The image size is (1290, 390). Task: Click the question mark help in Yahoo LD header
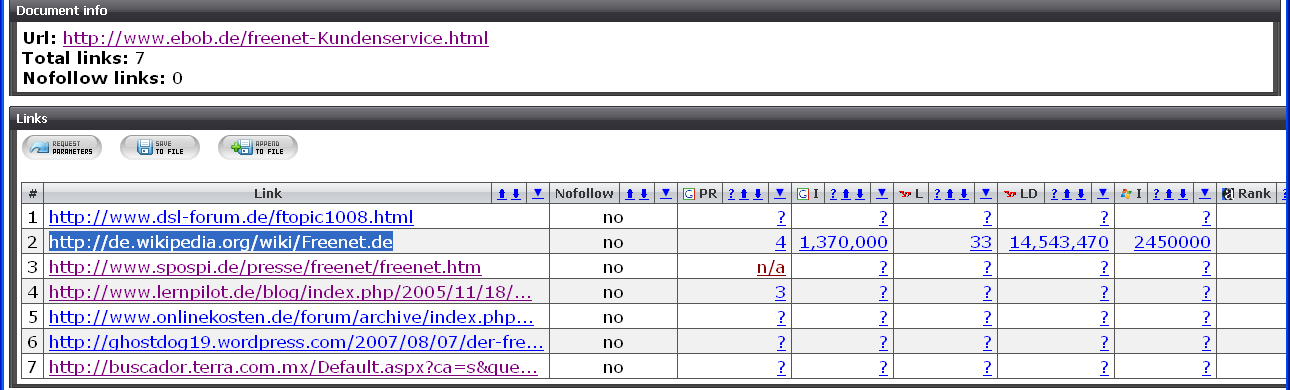coord(1054,193)
